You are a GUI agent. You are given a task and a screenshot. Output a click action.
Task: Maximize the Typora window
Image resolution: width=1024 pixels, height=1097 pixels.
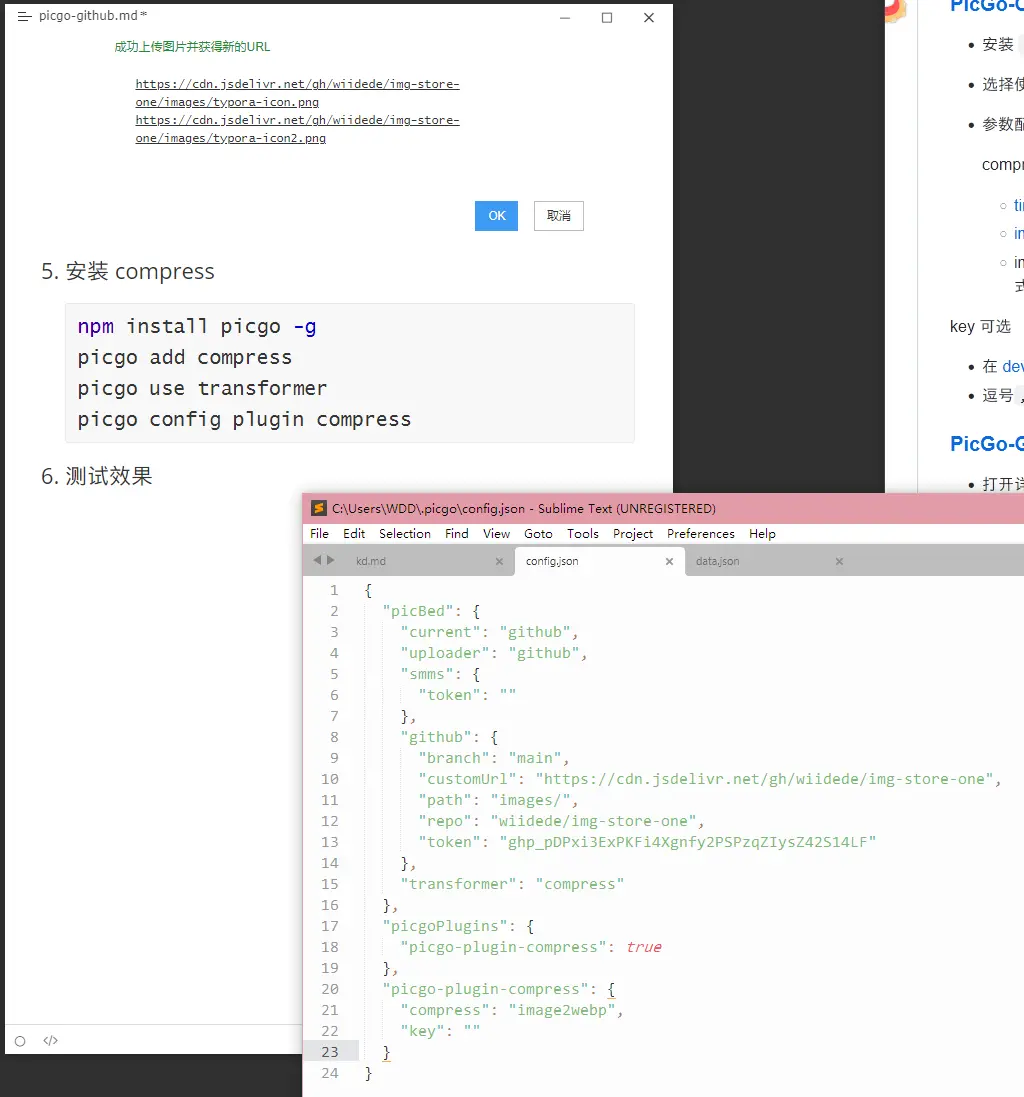(x=607, y=17)
